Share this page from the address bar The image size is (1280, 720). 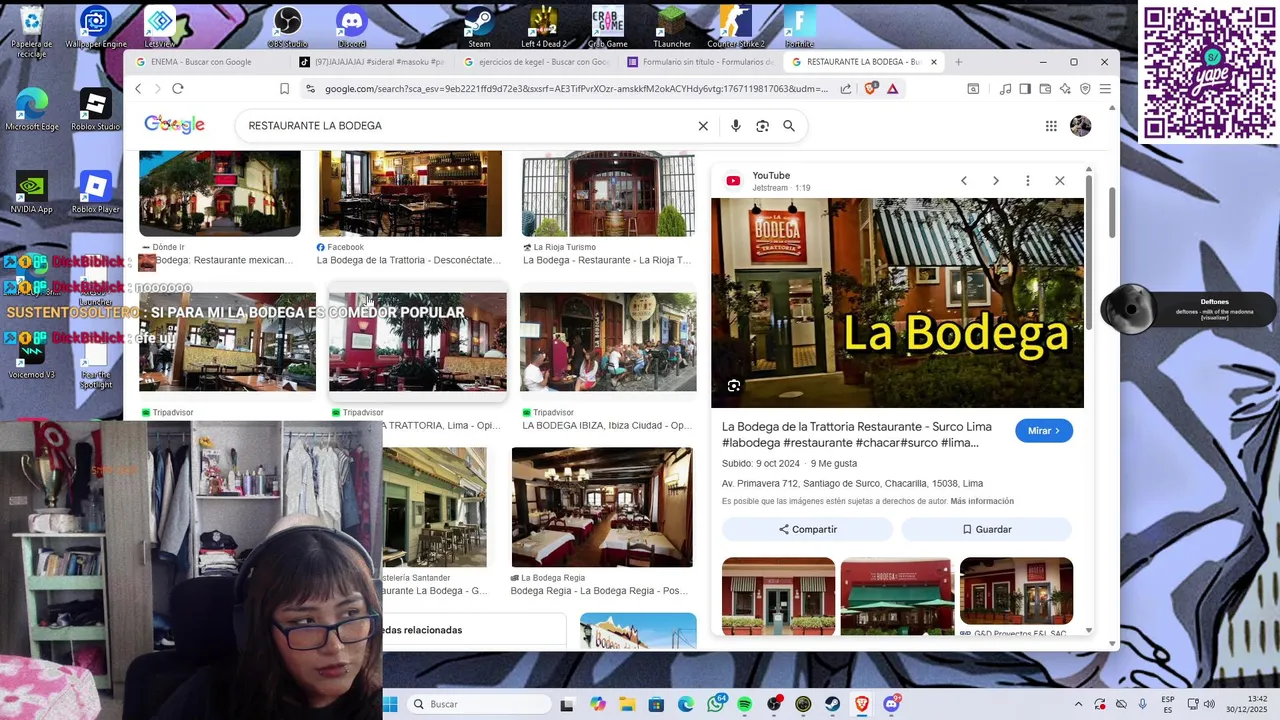[846, 89]
